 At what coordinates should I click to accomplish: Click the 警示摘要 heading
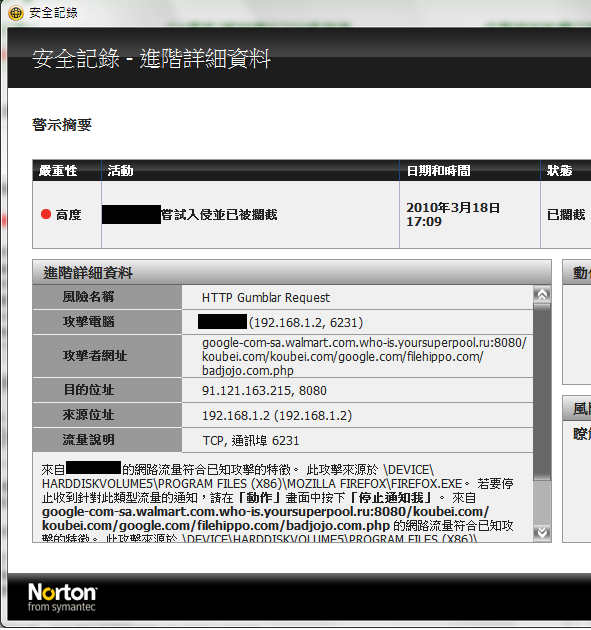(x=62, y=125)
